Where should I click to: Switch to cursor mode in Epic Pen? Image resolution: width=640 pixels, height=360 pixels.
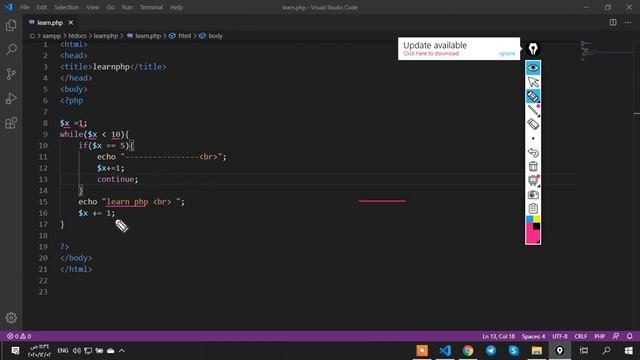[x=533, y=82]
